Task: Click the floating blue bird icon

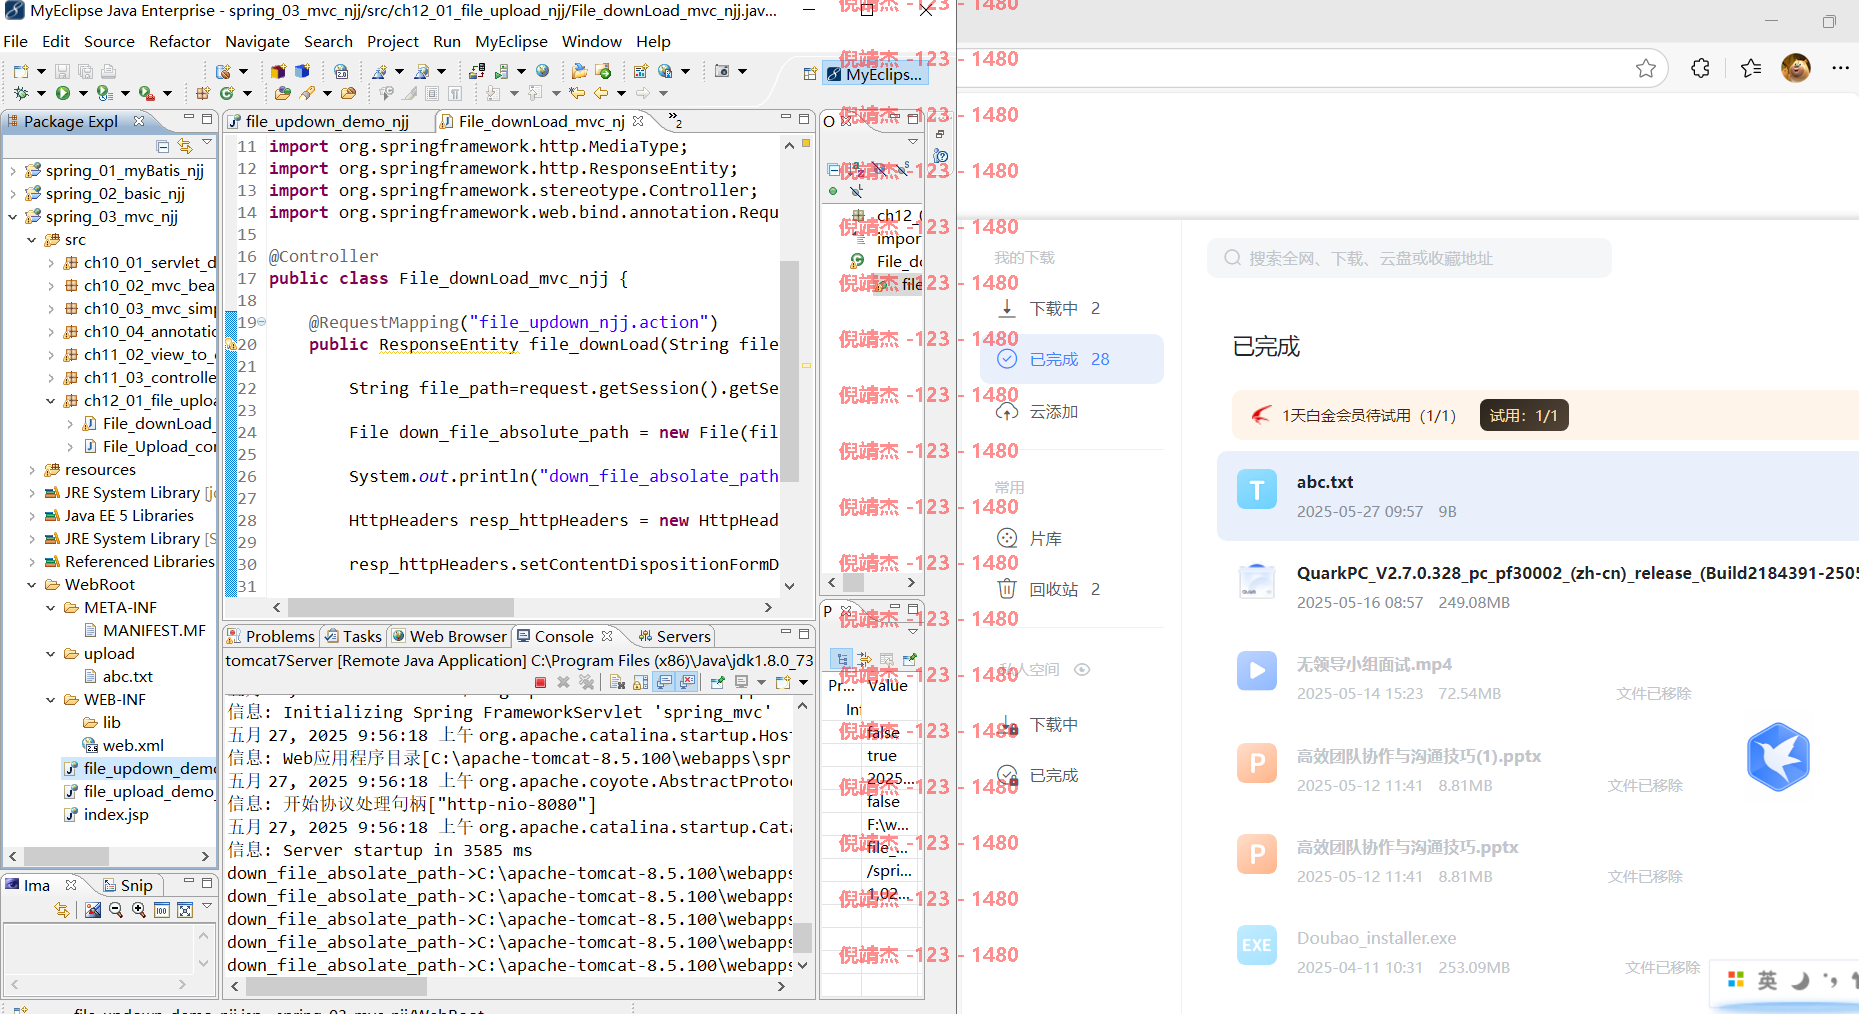Action: [x=1778, y=757]
